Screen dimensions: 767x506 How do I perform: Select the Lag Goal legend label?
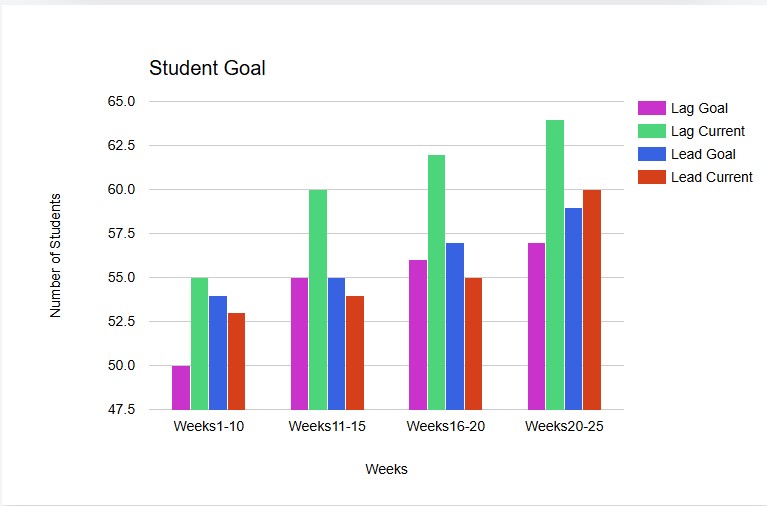click(699, 108)
